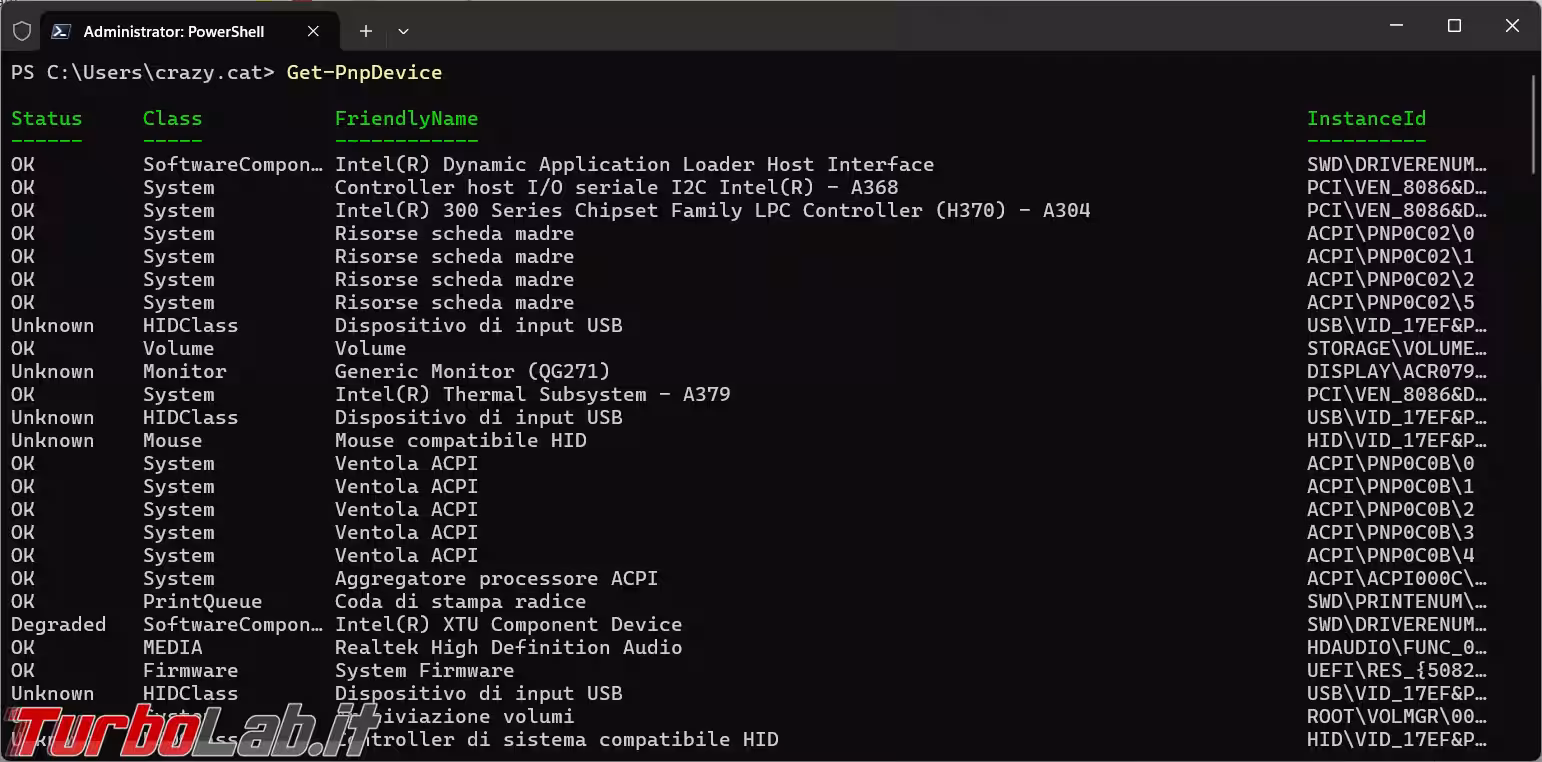Click the Get-PnpDevice command text
This screenshot has width=1542, height=762.
click(x=364, y=72)
